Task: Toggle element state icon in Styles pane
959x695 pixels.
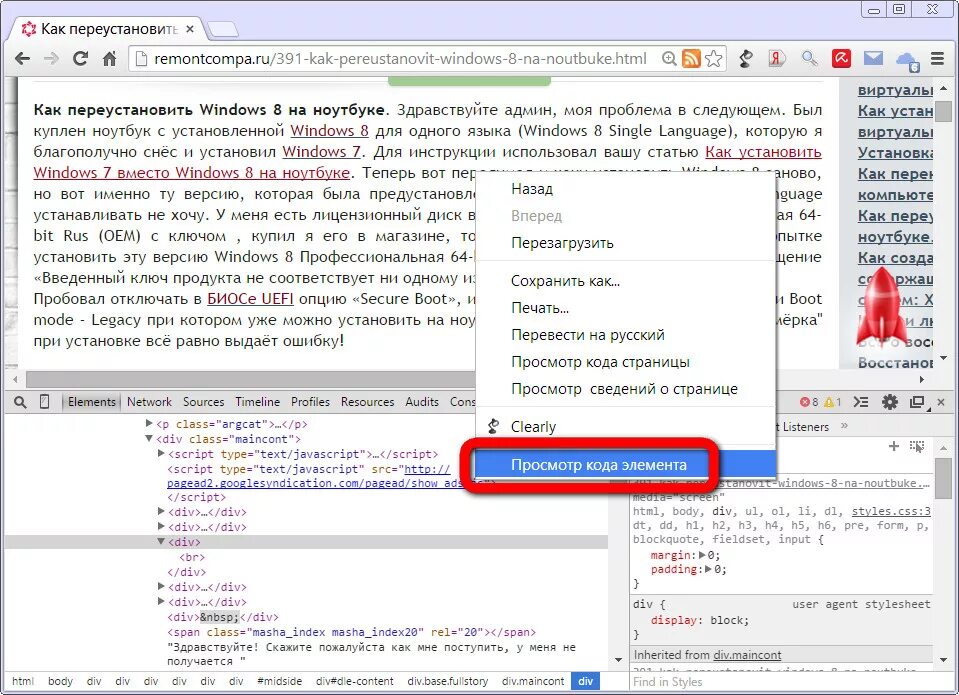Action: pos(917,446)
